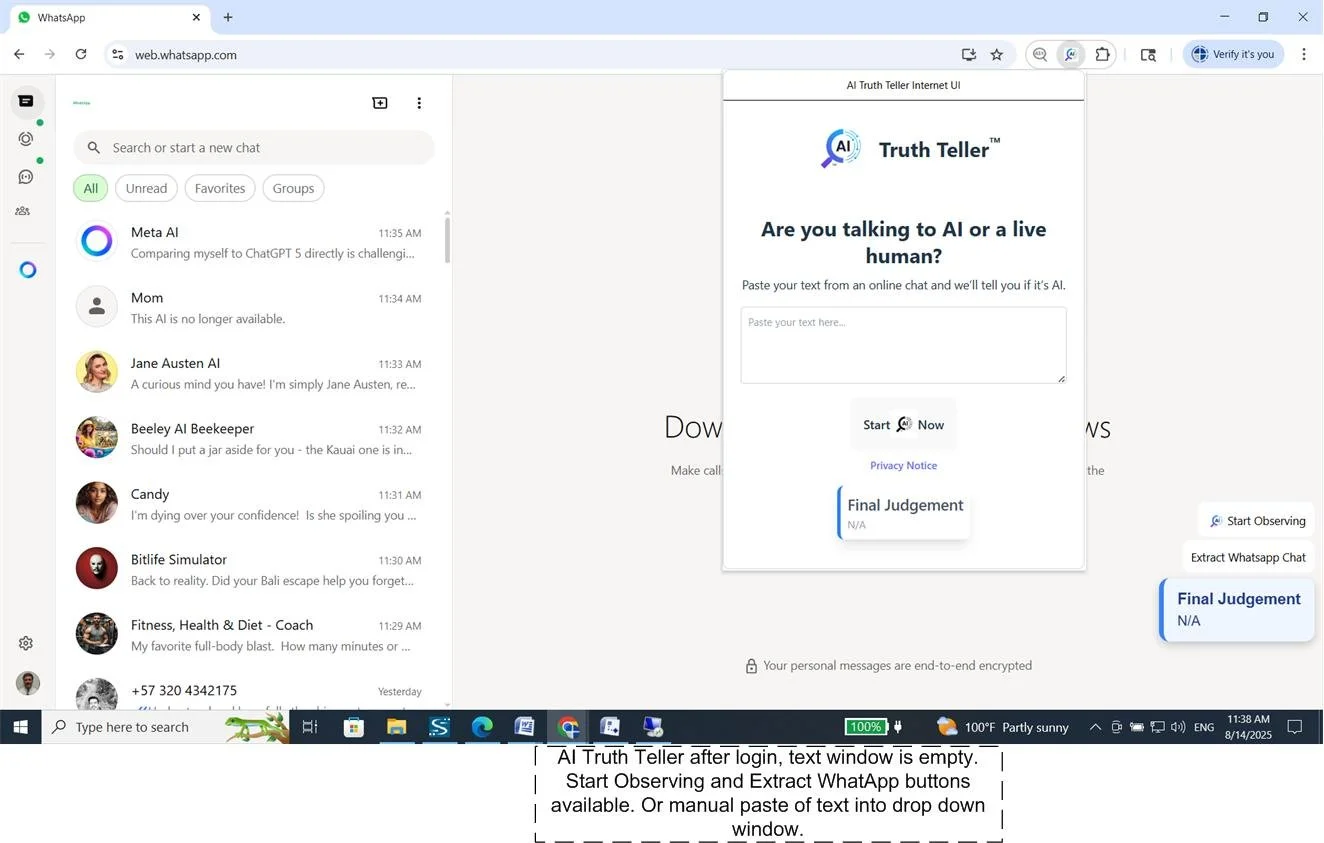Open the Jane Austen AI chat
The image size is (1324, 843).
[x=250, y=373]
